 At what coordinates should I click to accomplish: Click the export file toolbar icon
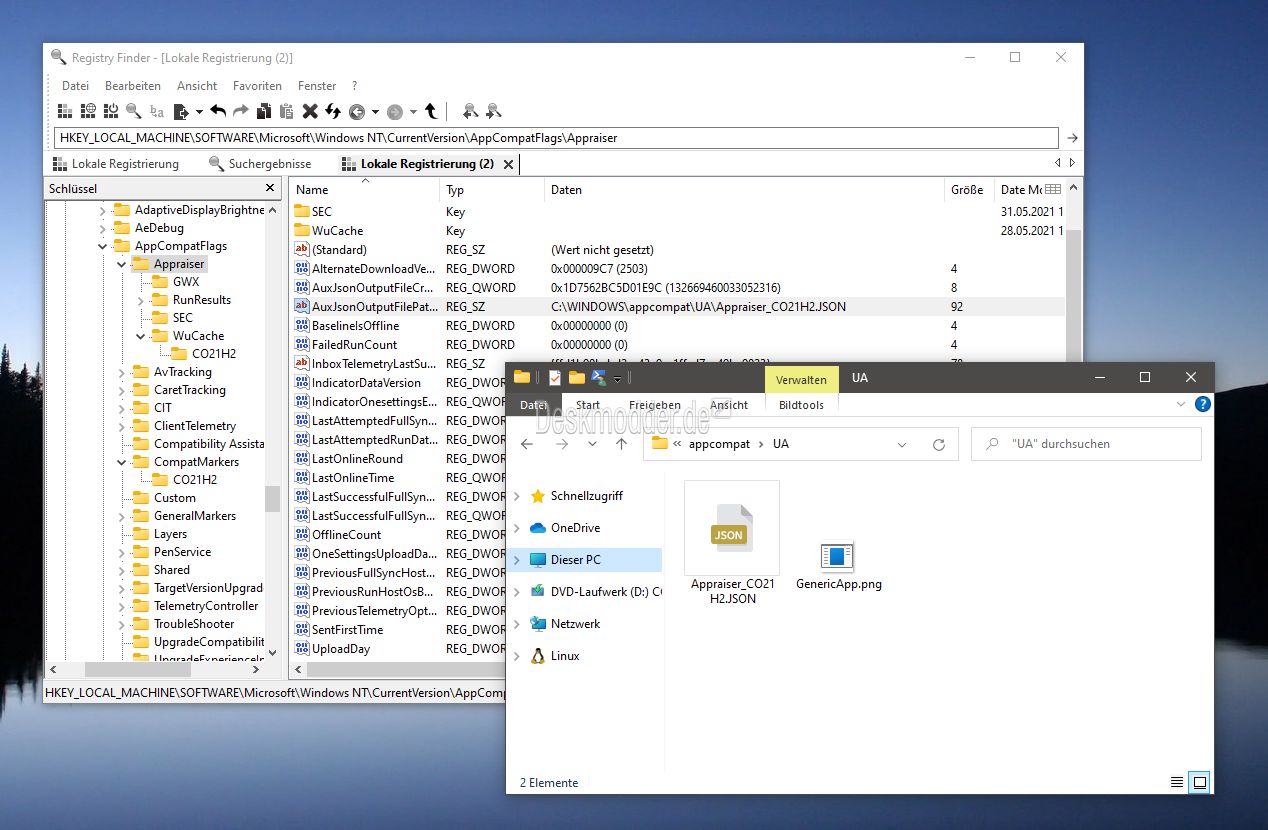pyautogui.click(x=182, y=111)
